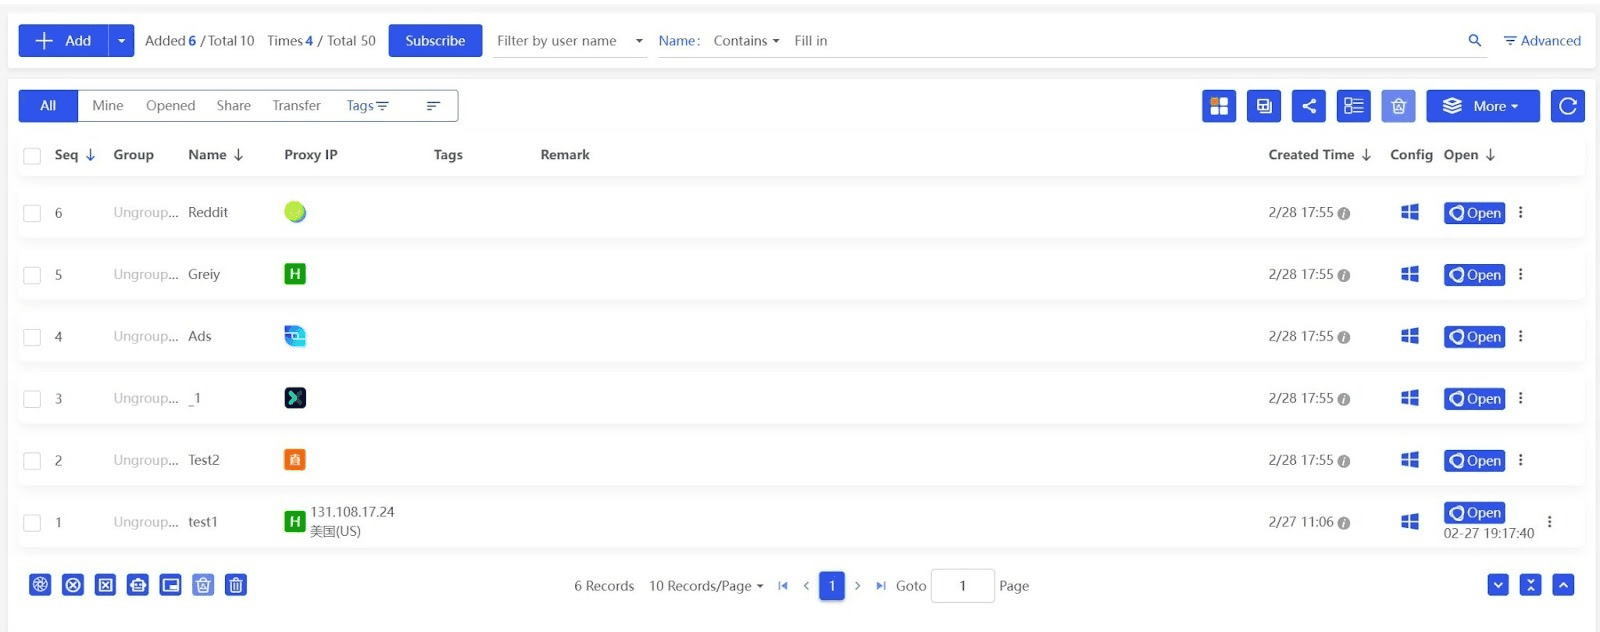Open three-dot menu for Reddit row
Image resolution: width=1600 pixels, height=632 pixels.
[1520, 212]
